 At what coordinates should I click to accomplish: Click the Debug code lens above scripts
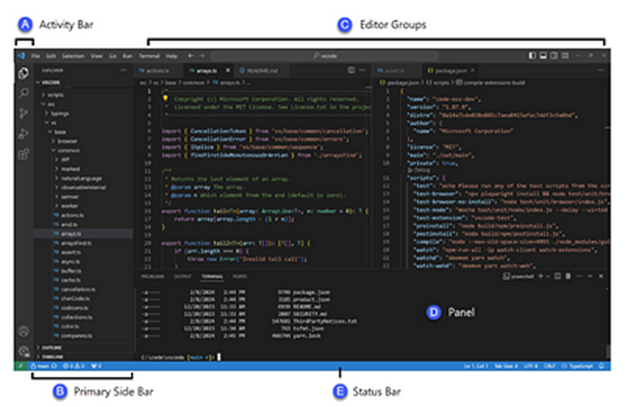[x=419, y=170]
